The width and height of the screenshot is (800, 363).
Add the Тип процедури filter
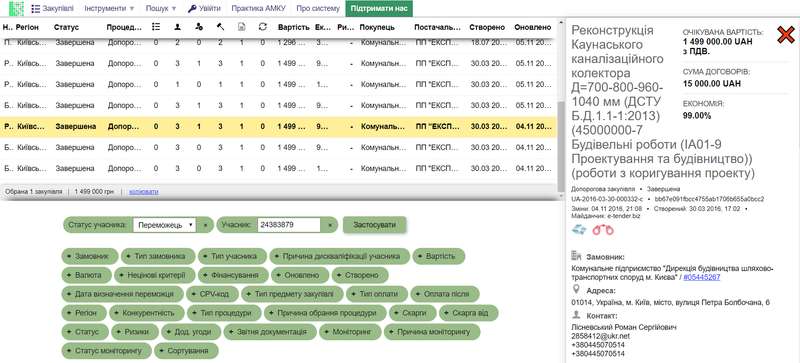coord(224,312)
